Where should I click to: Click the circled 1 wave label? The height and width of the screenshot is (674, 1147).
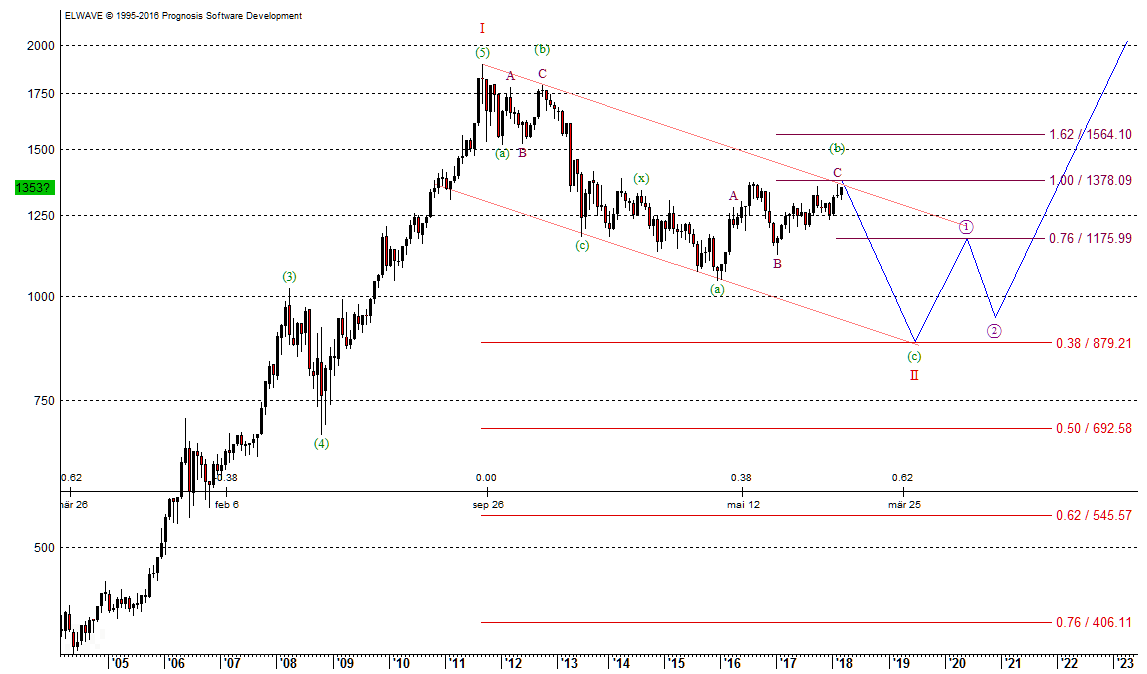[966, 227]
